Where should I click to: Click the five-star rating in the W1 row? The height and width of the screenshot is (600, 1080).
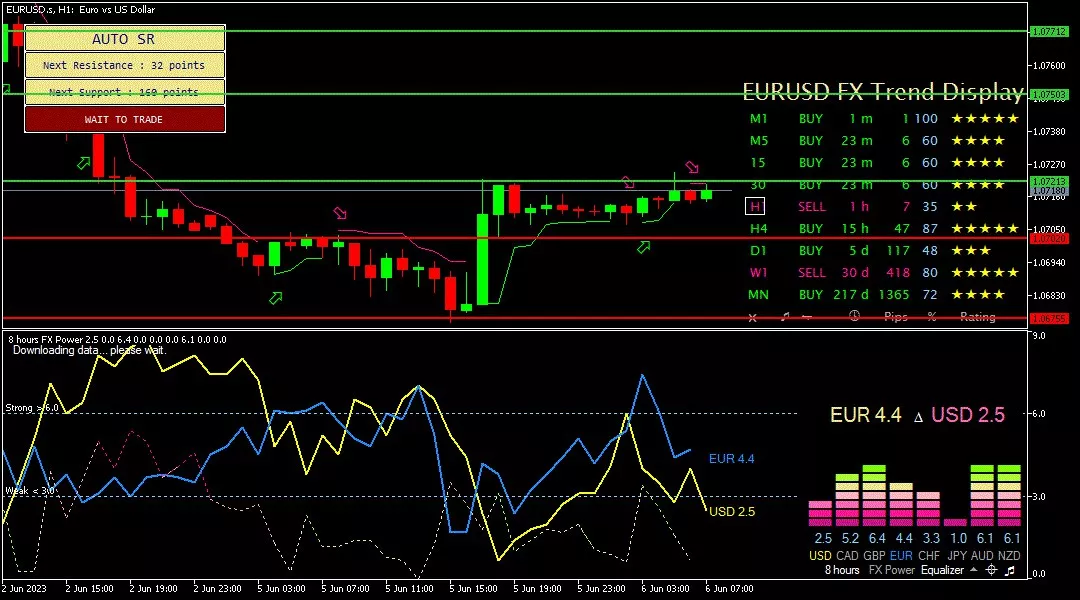click(985, 273)
